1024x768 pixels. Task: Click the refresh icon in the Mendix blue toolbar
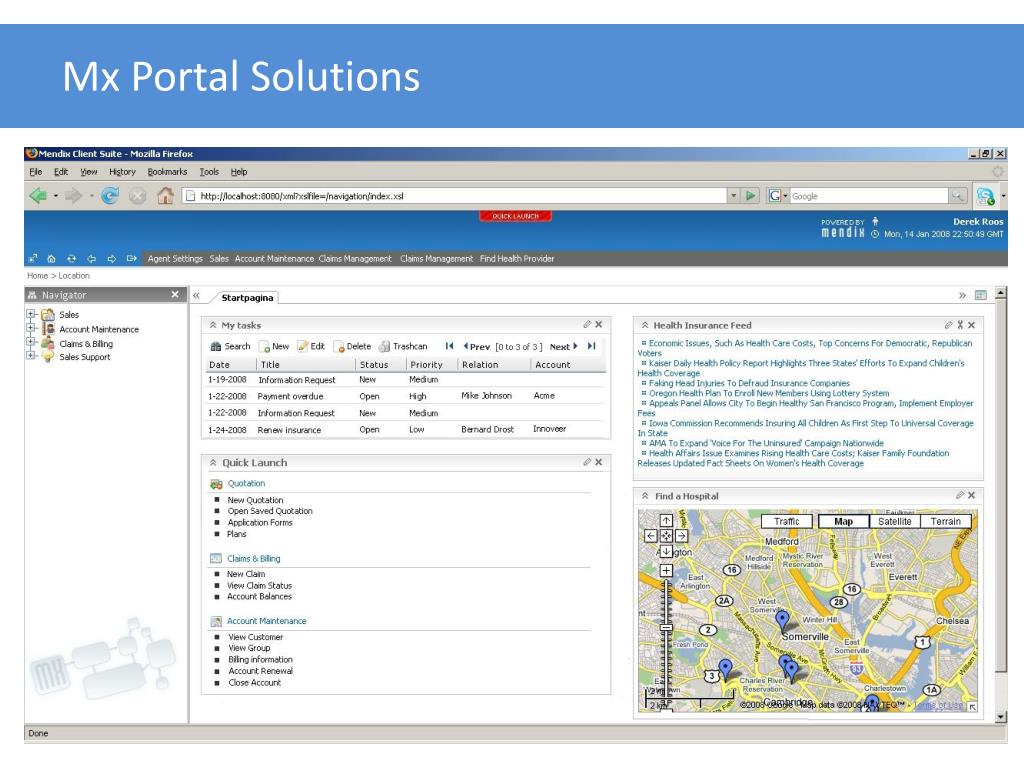pyautogui.click(x=71, y=259)
